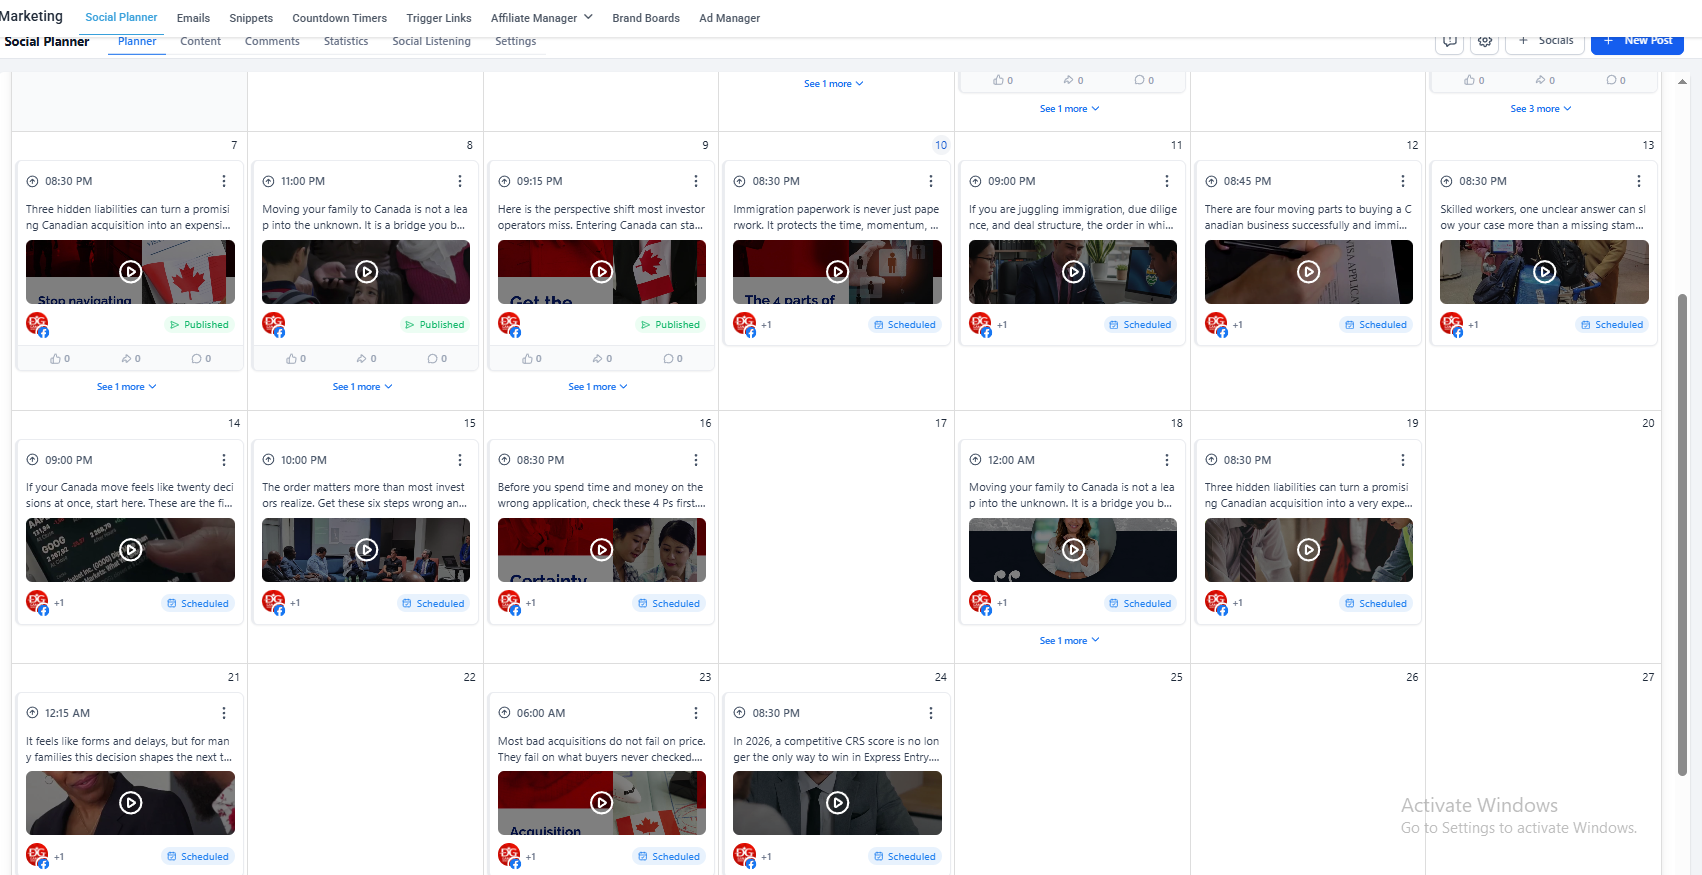Open options menu for the 12:15 AM post on day 21
Viewport: 1702px width, 875px height.
pyautogui.click(x=224, y=713)
